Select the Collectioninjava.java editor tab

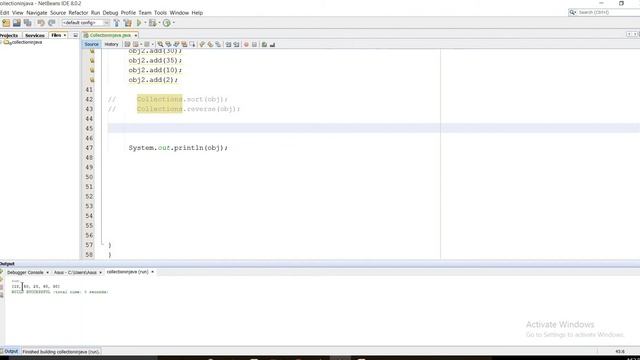coord(110,36)
